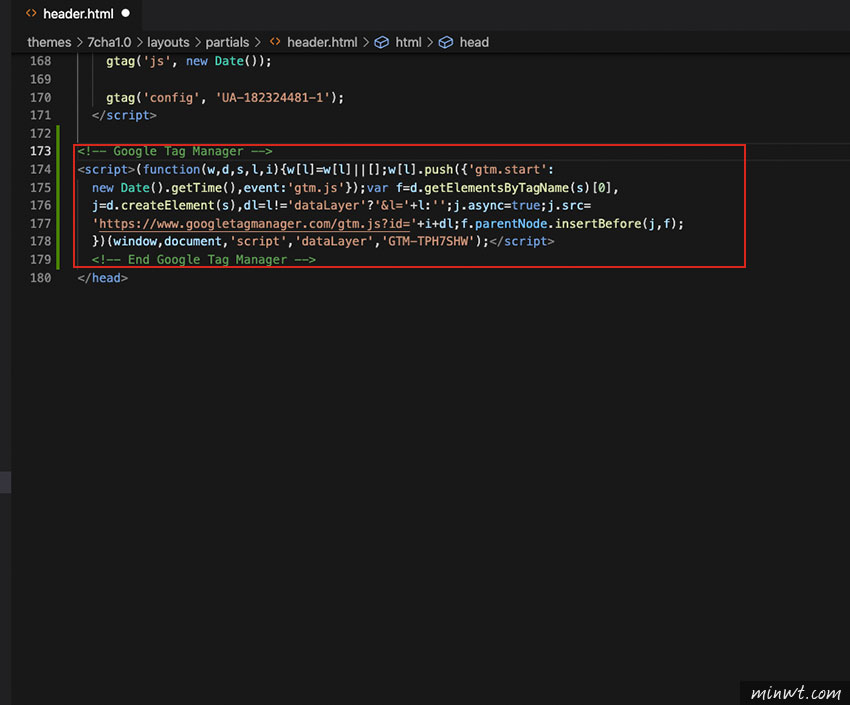Expand chevron after themes breadcrumb
Viewport: 850px width, 705px height.
[x=79, y=42]
